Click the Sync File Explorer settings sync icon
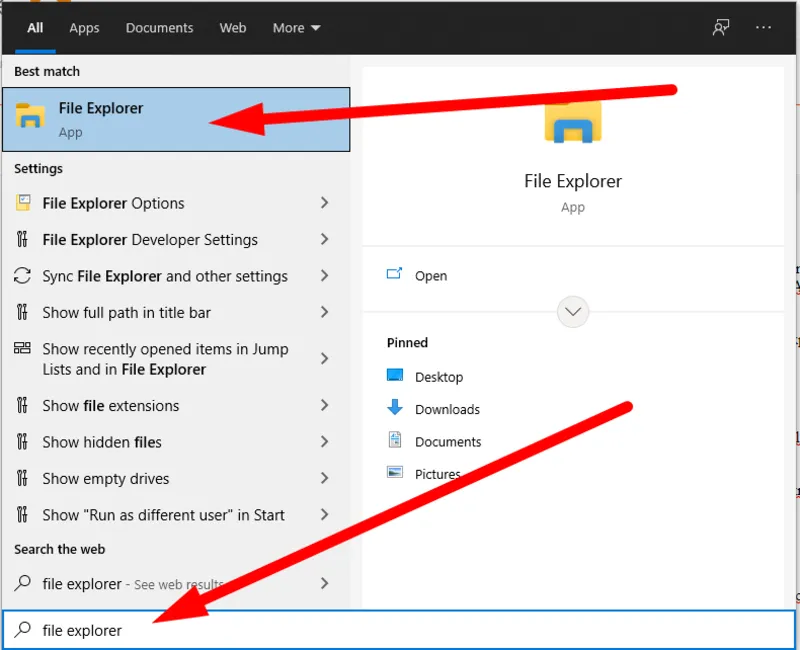The image size is (800, 650). (22, 276)
